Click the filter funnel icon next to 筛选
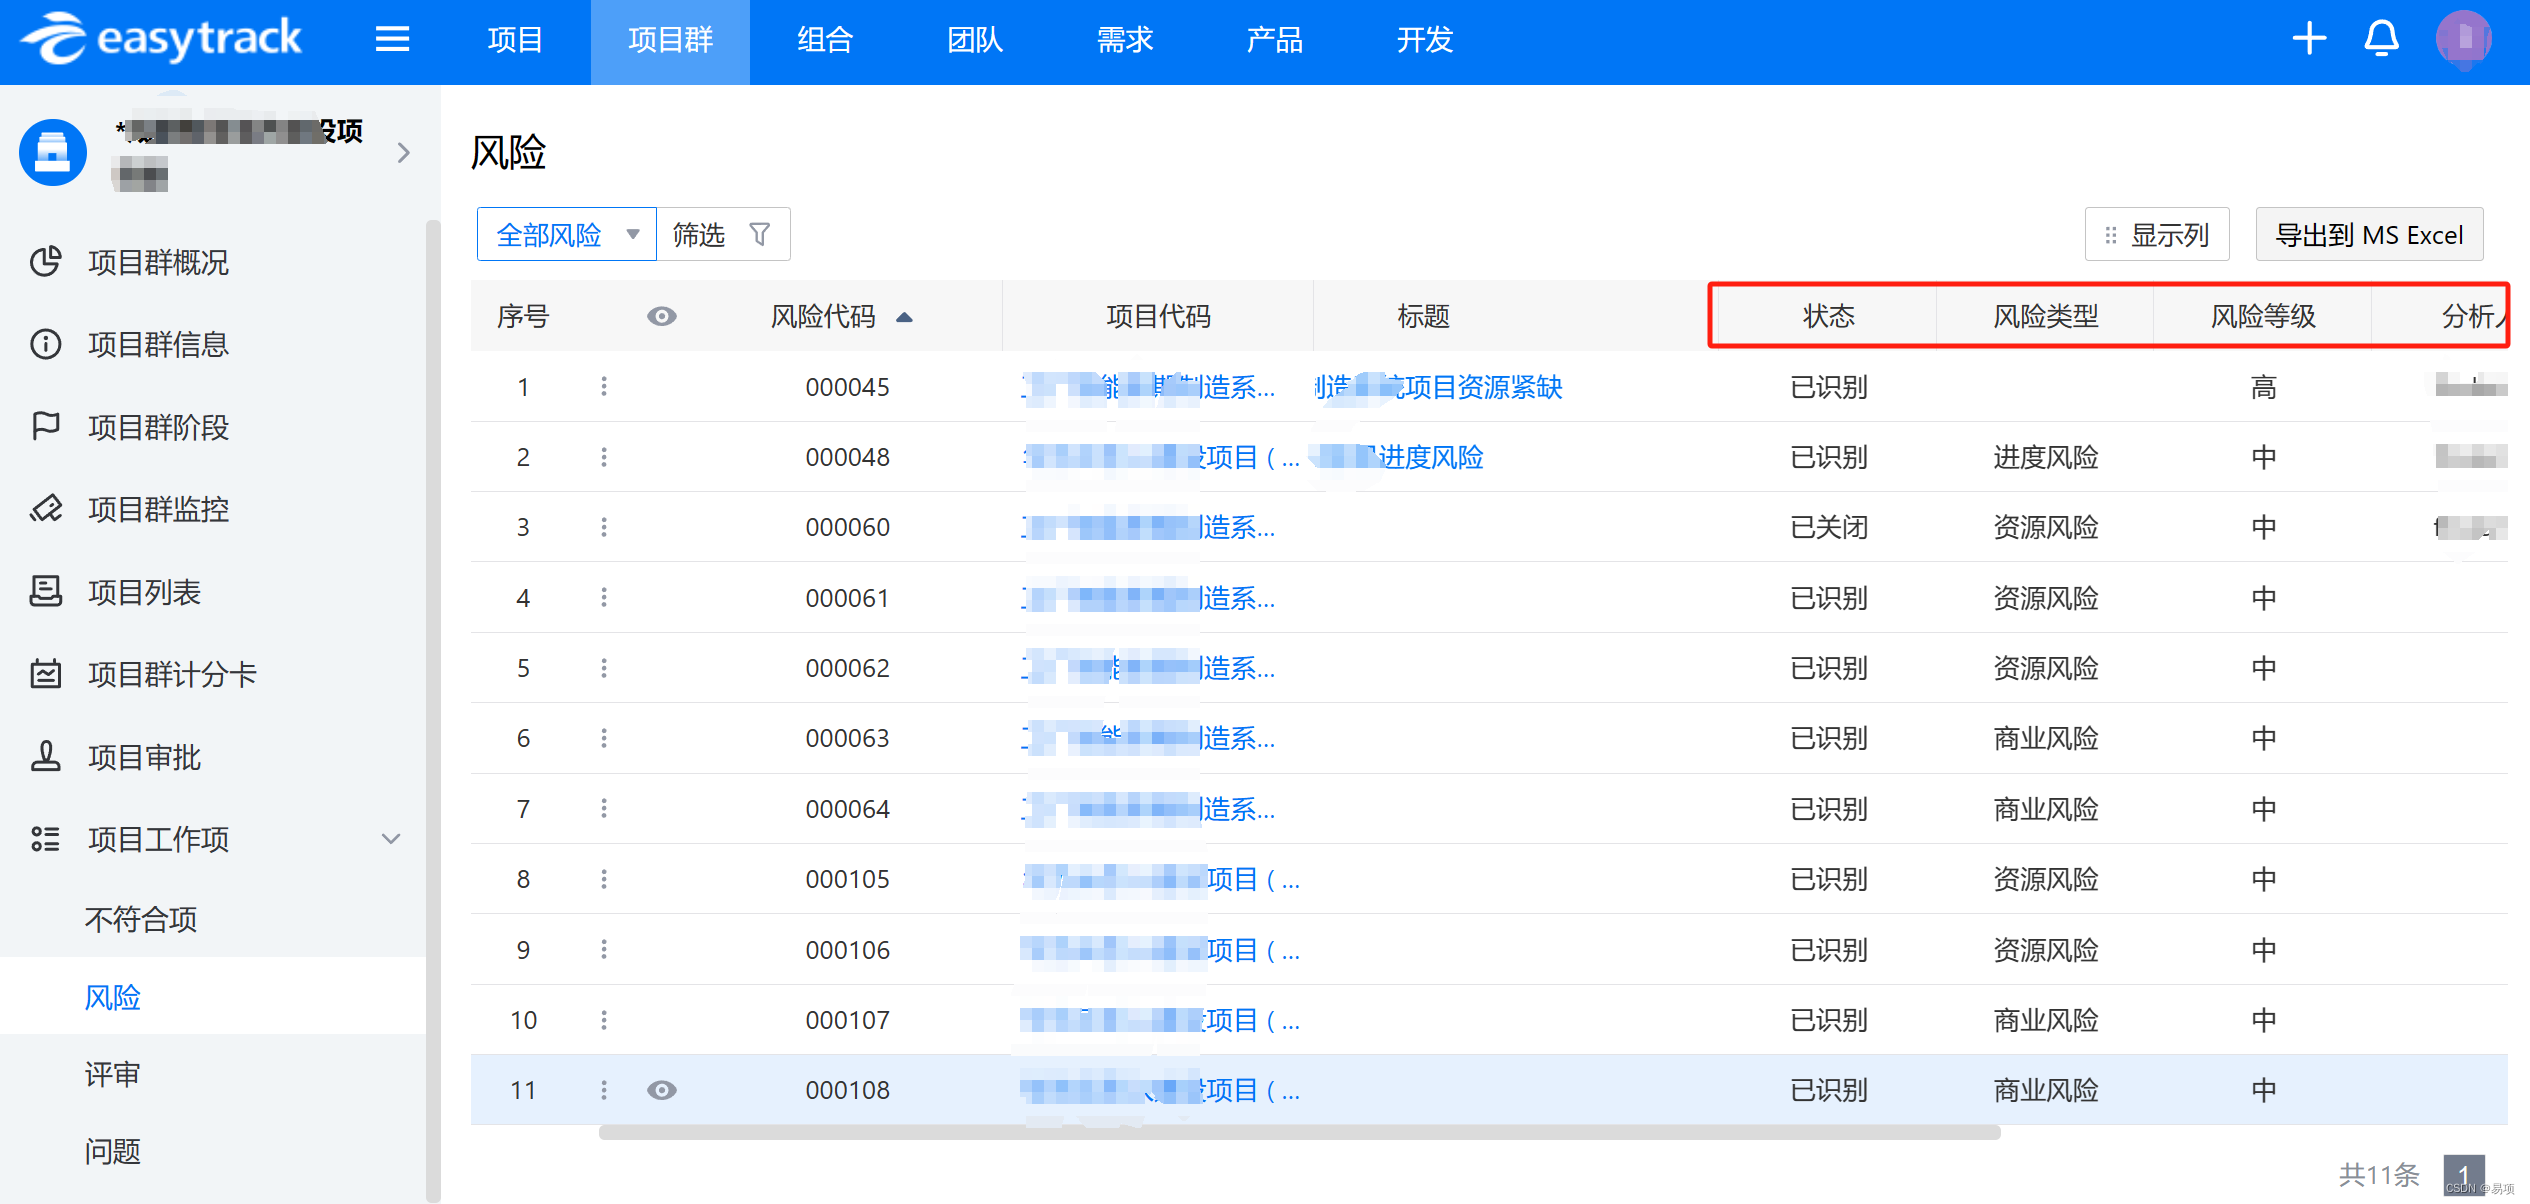 click(x=760, y=235)
